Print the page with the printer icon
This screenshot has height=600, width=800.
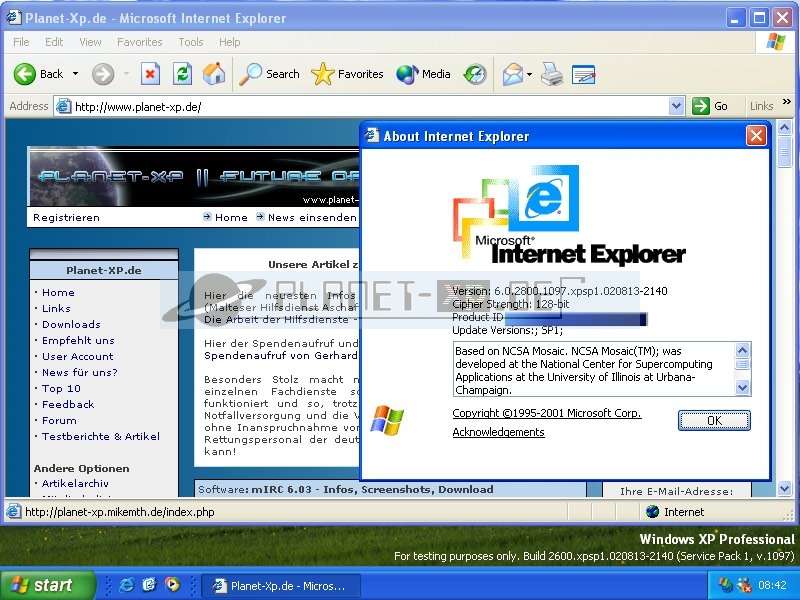pyautogui.click(x=552, y=74)
